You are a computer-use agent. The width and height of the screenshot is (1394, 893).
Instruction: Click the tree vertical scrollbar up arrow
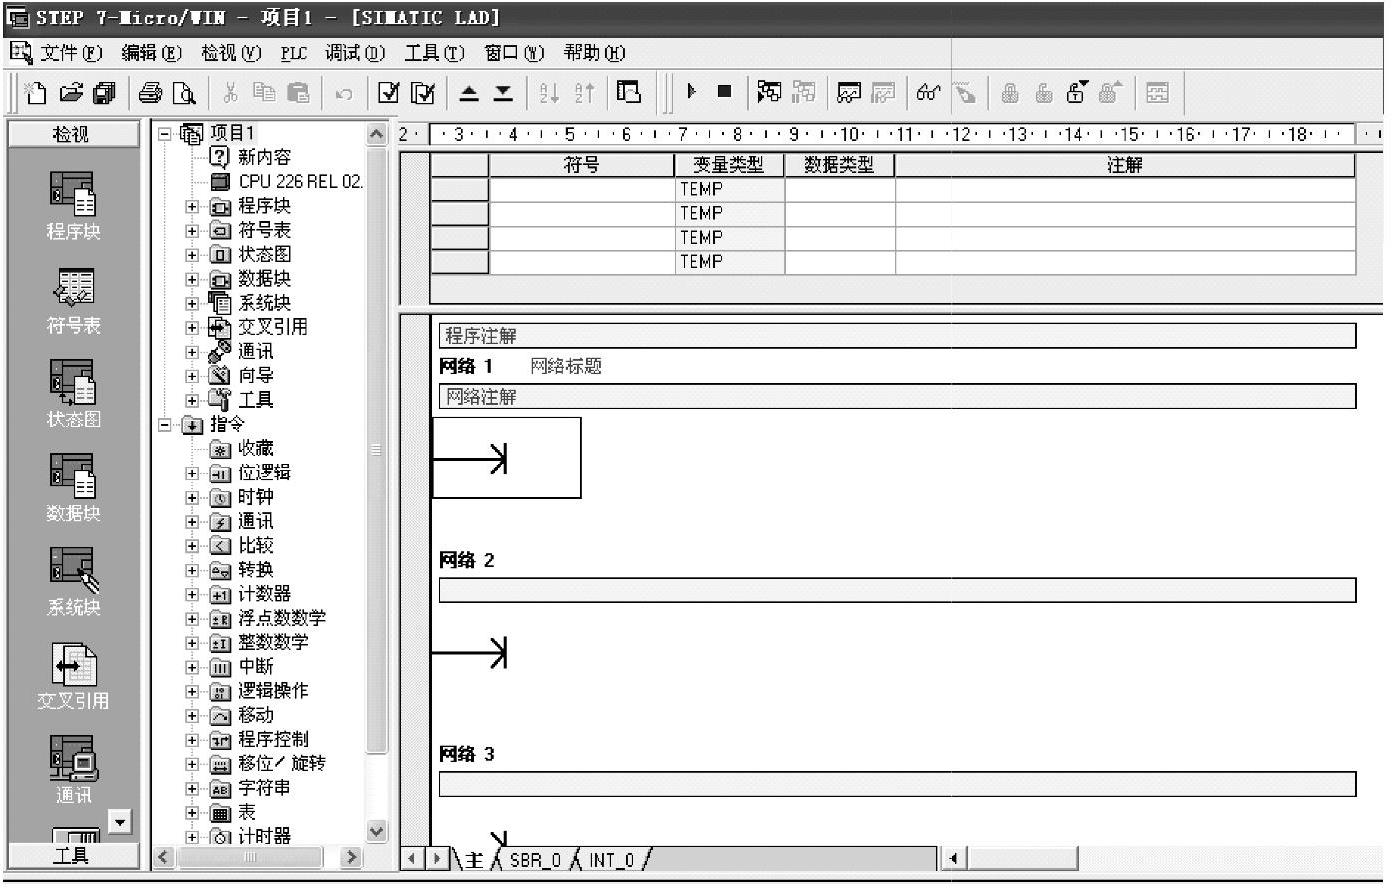(377, 134)
